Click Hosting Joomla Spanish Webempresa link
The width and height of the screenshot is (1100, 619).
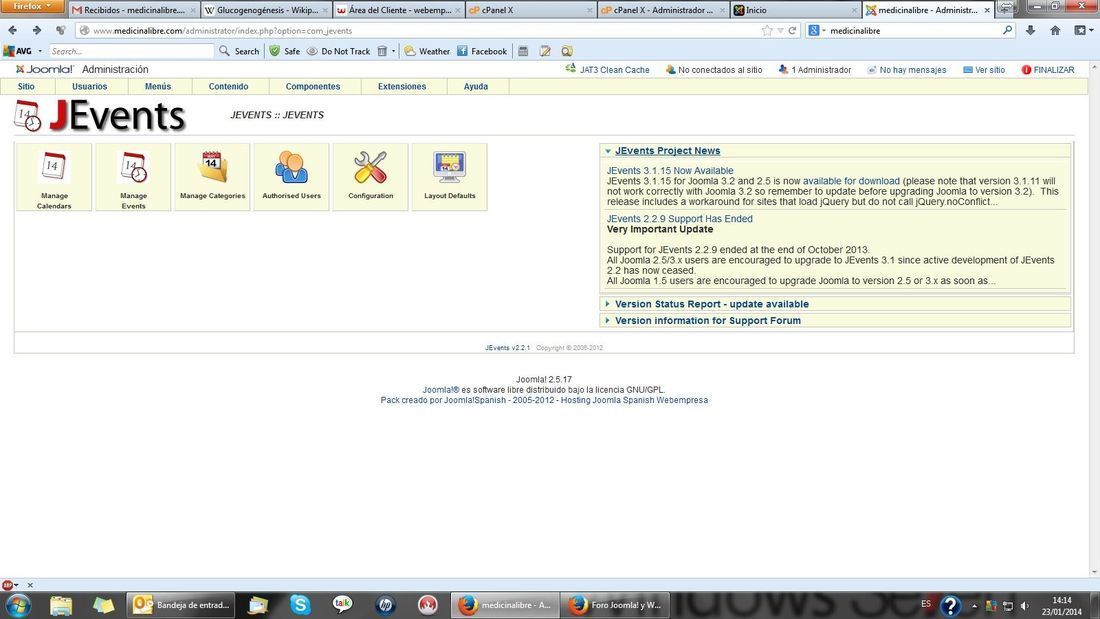click(x=634, y=400)
